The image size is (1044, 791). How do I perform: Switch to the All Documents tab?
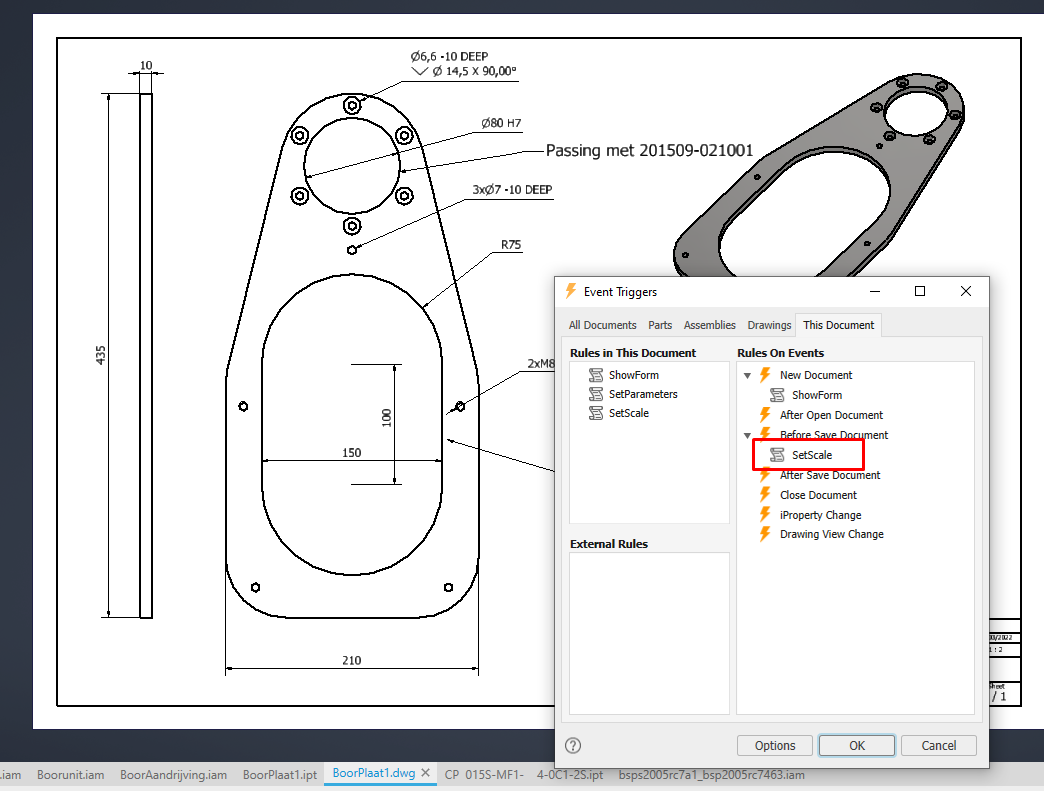pyautogui.click(x=602, y=325)
